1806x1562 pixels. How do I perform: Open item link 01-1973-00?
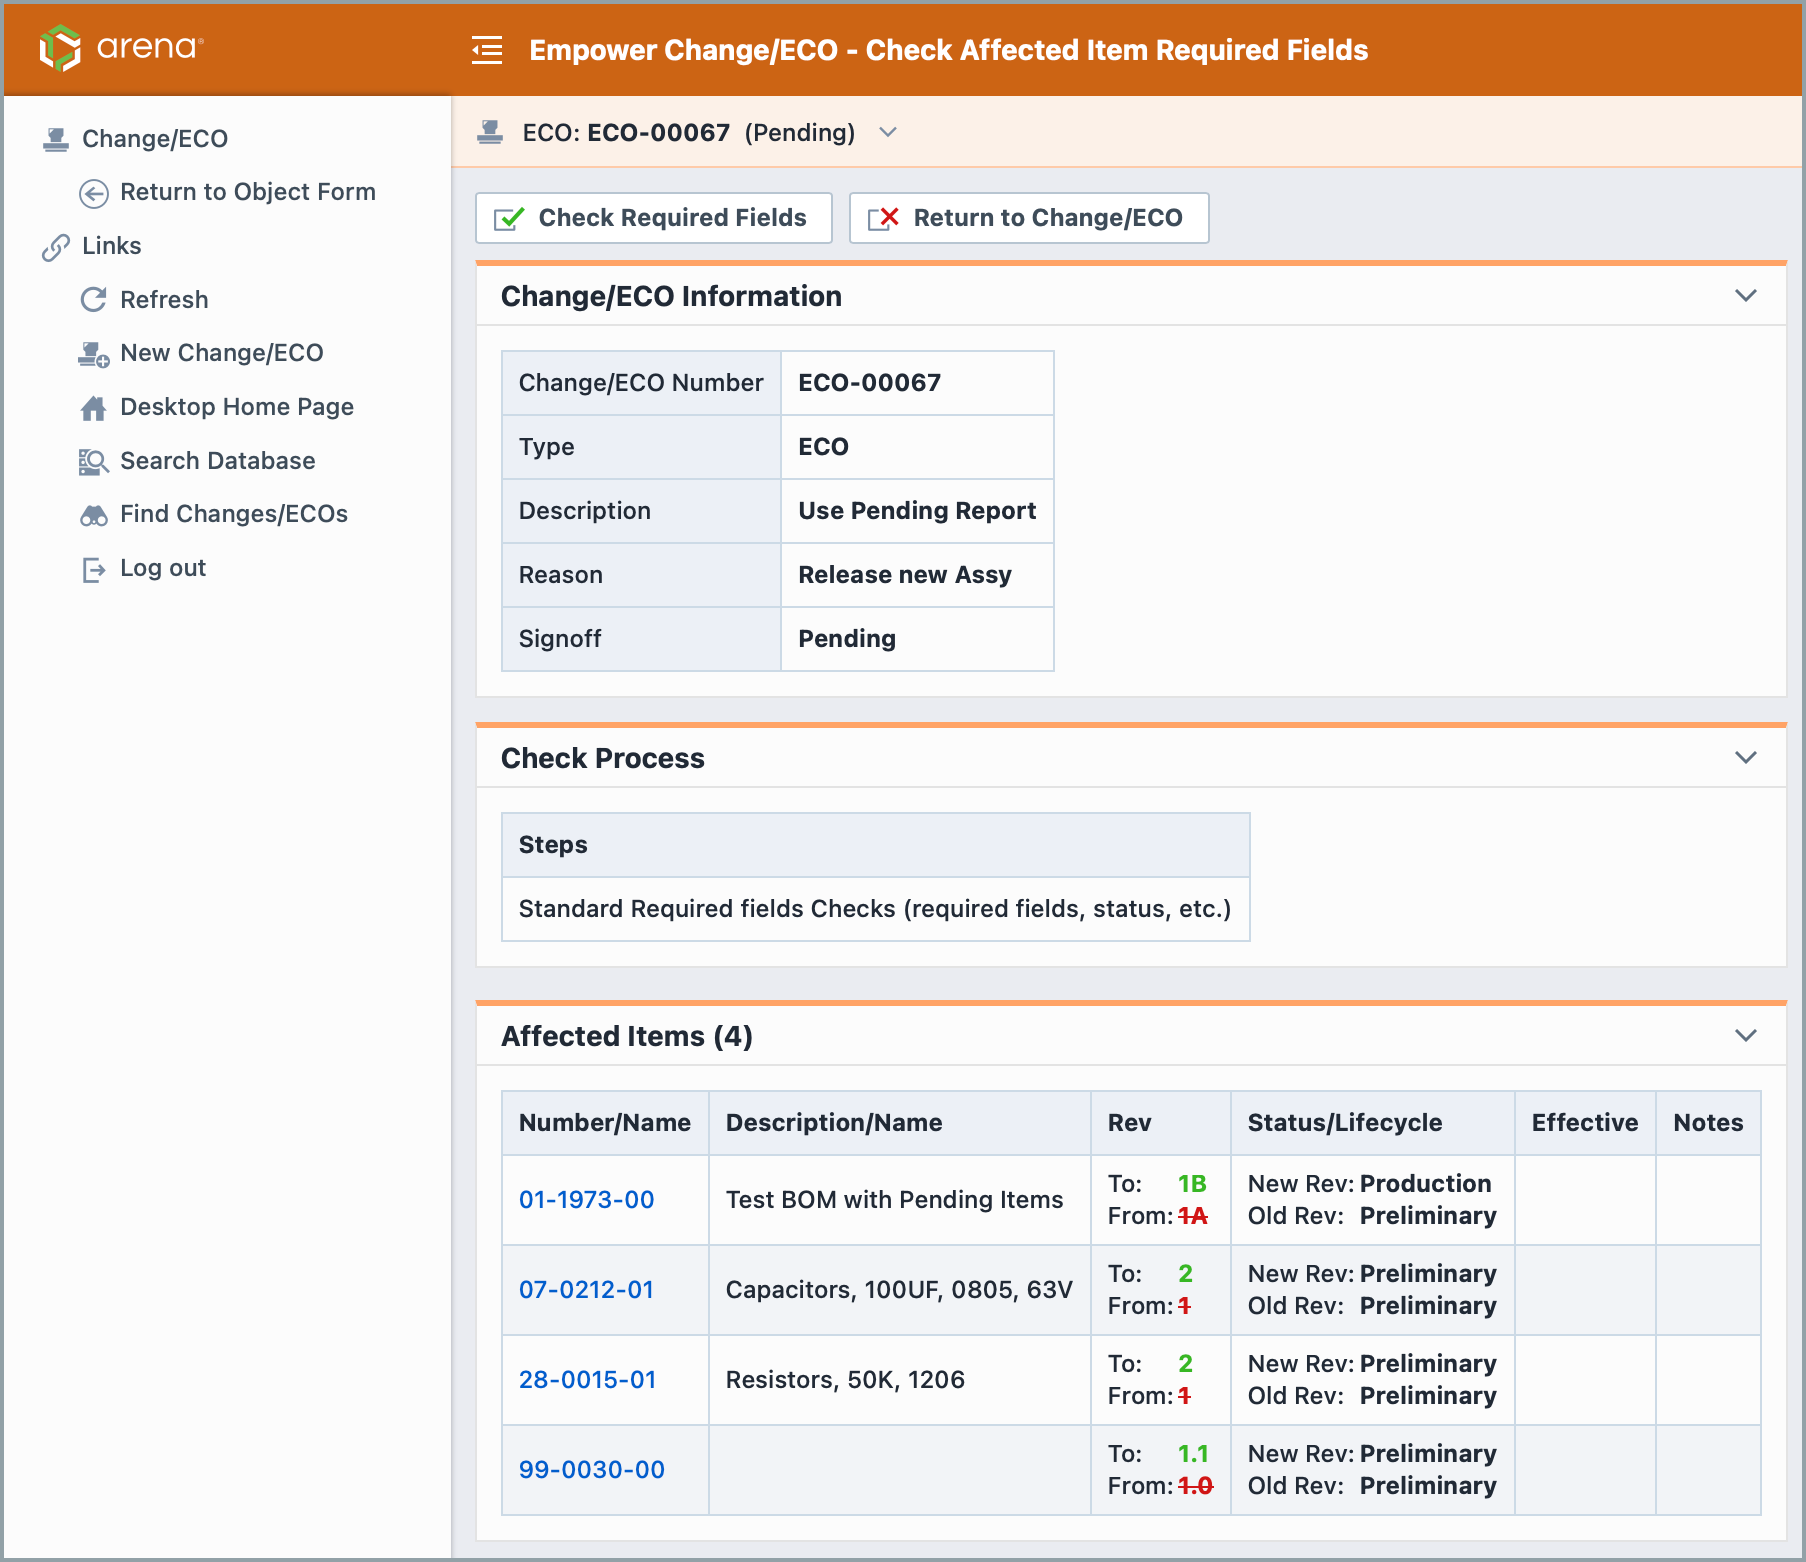pyautogui.click(x=586, y=1200)
